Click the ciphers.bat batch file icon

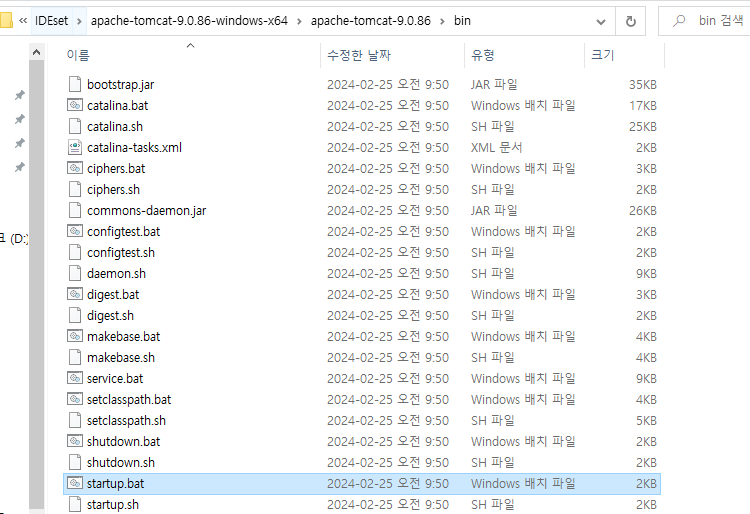[x=75, y=168]
